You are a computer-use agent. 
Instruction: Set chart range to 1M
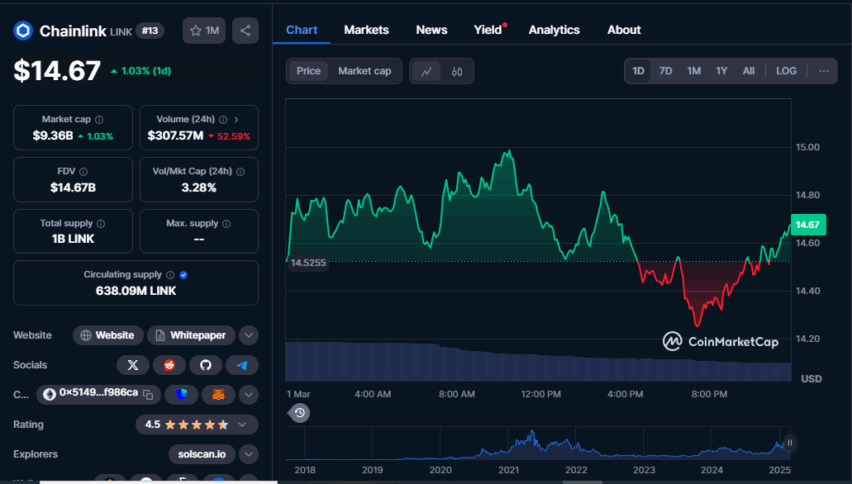pyautogui.click(x=694, y=71)
